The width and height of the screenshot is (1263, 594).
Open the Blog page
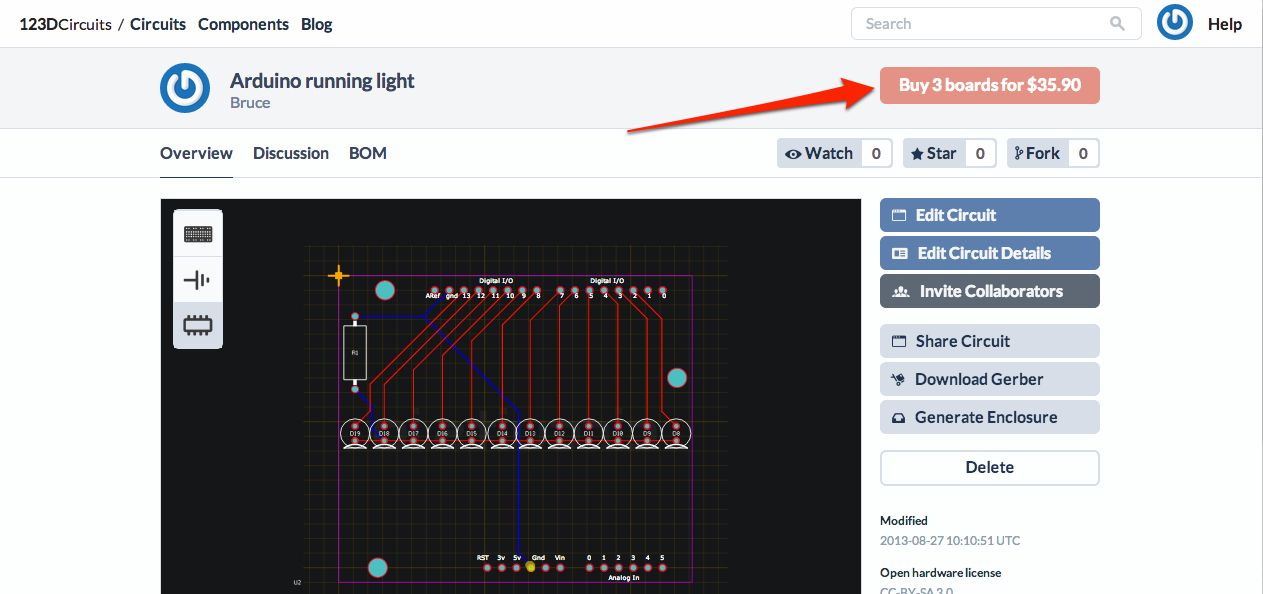pyautogui.click(x=317, y=24)
